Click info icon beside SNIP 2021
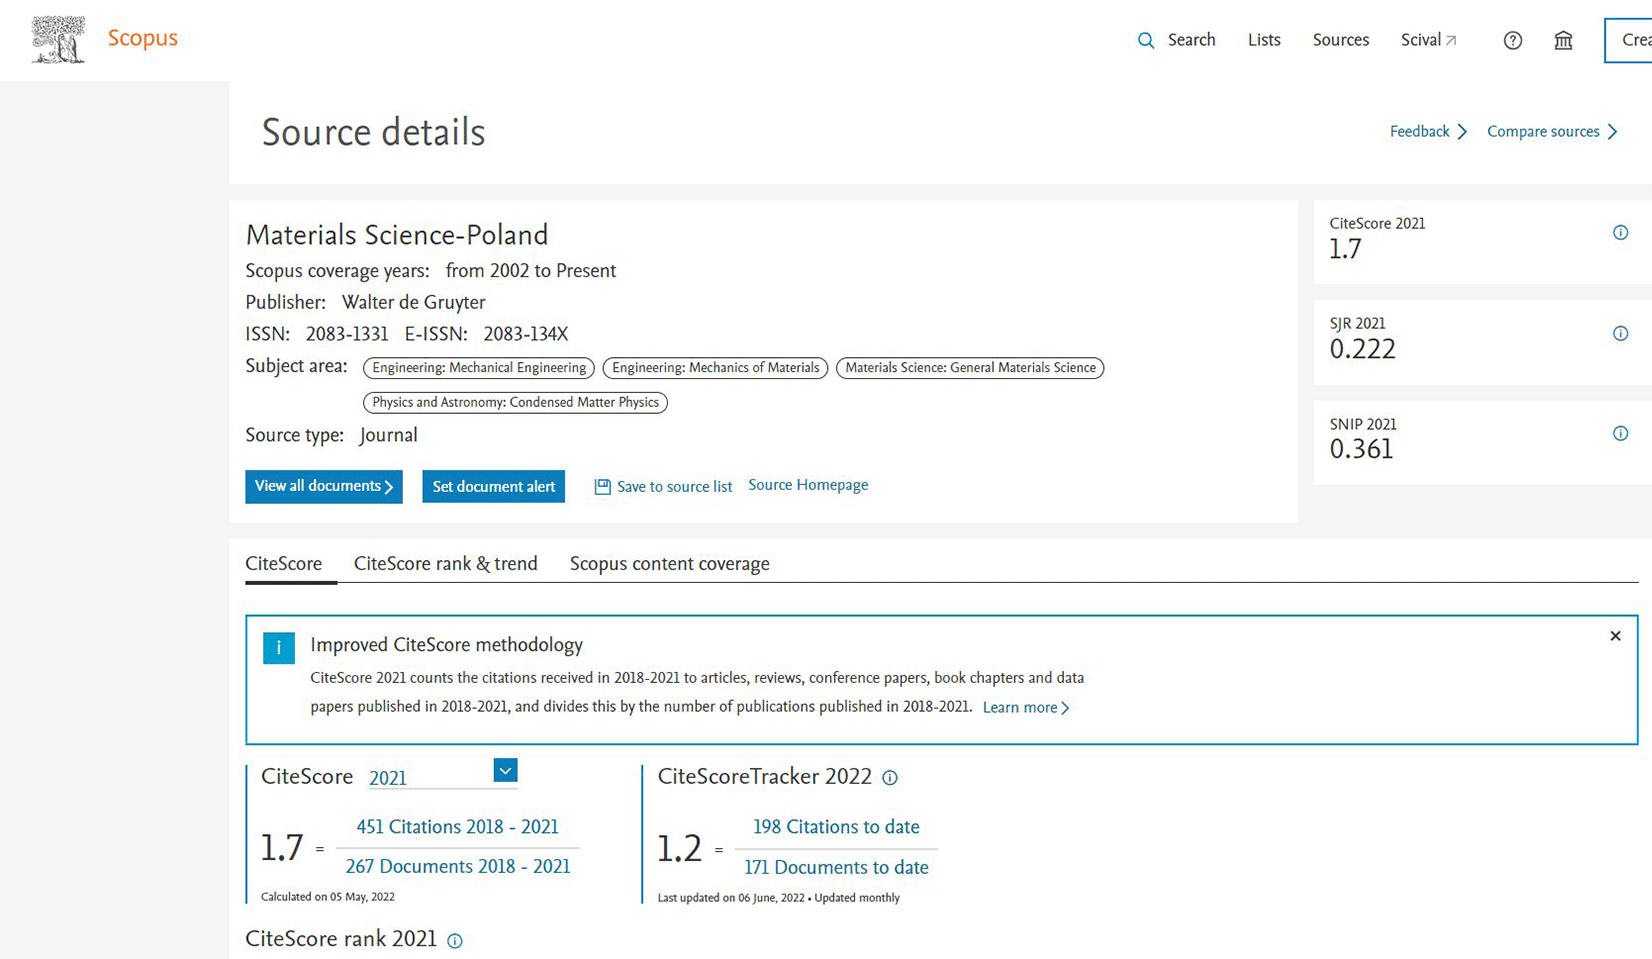Image resolution: width=1652 pixels, height=959 pixels. click(1620, 433)
